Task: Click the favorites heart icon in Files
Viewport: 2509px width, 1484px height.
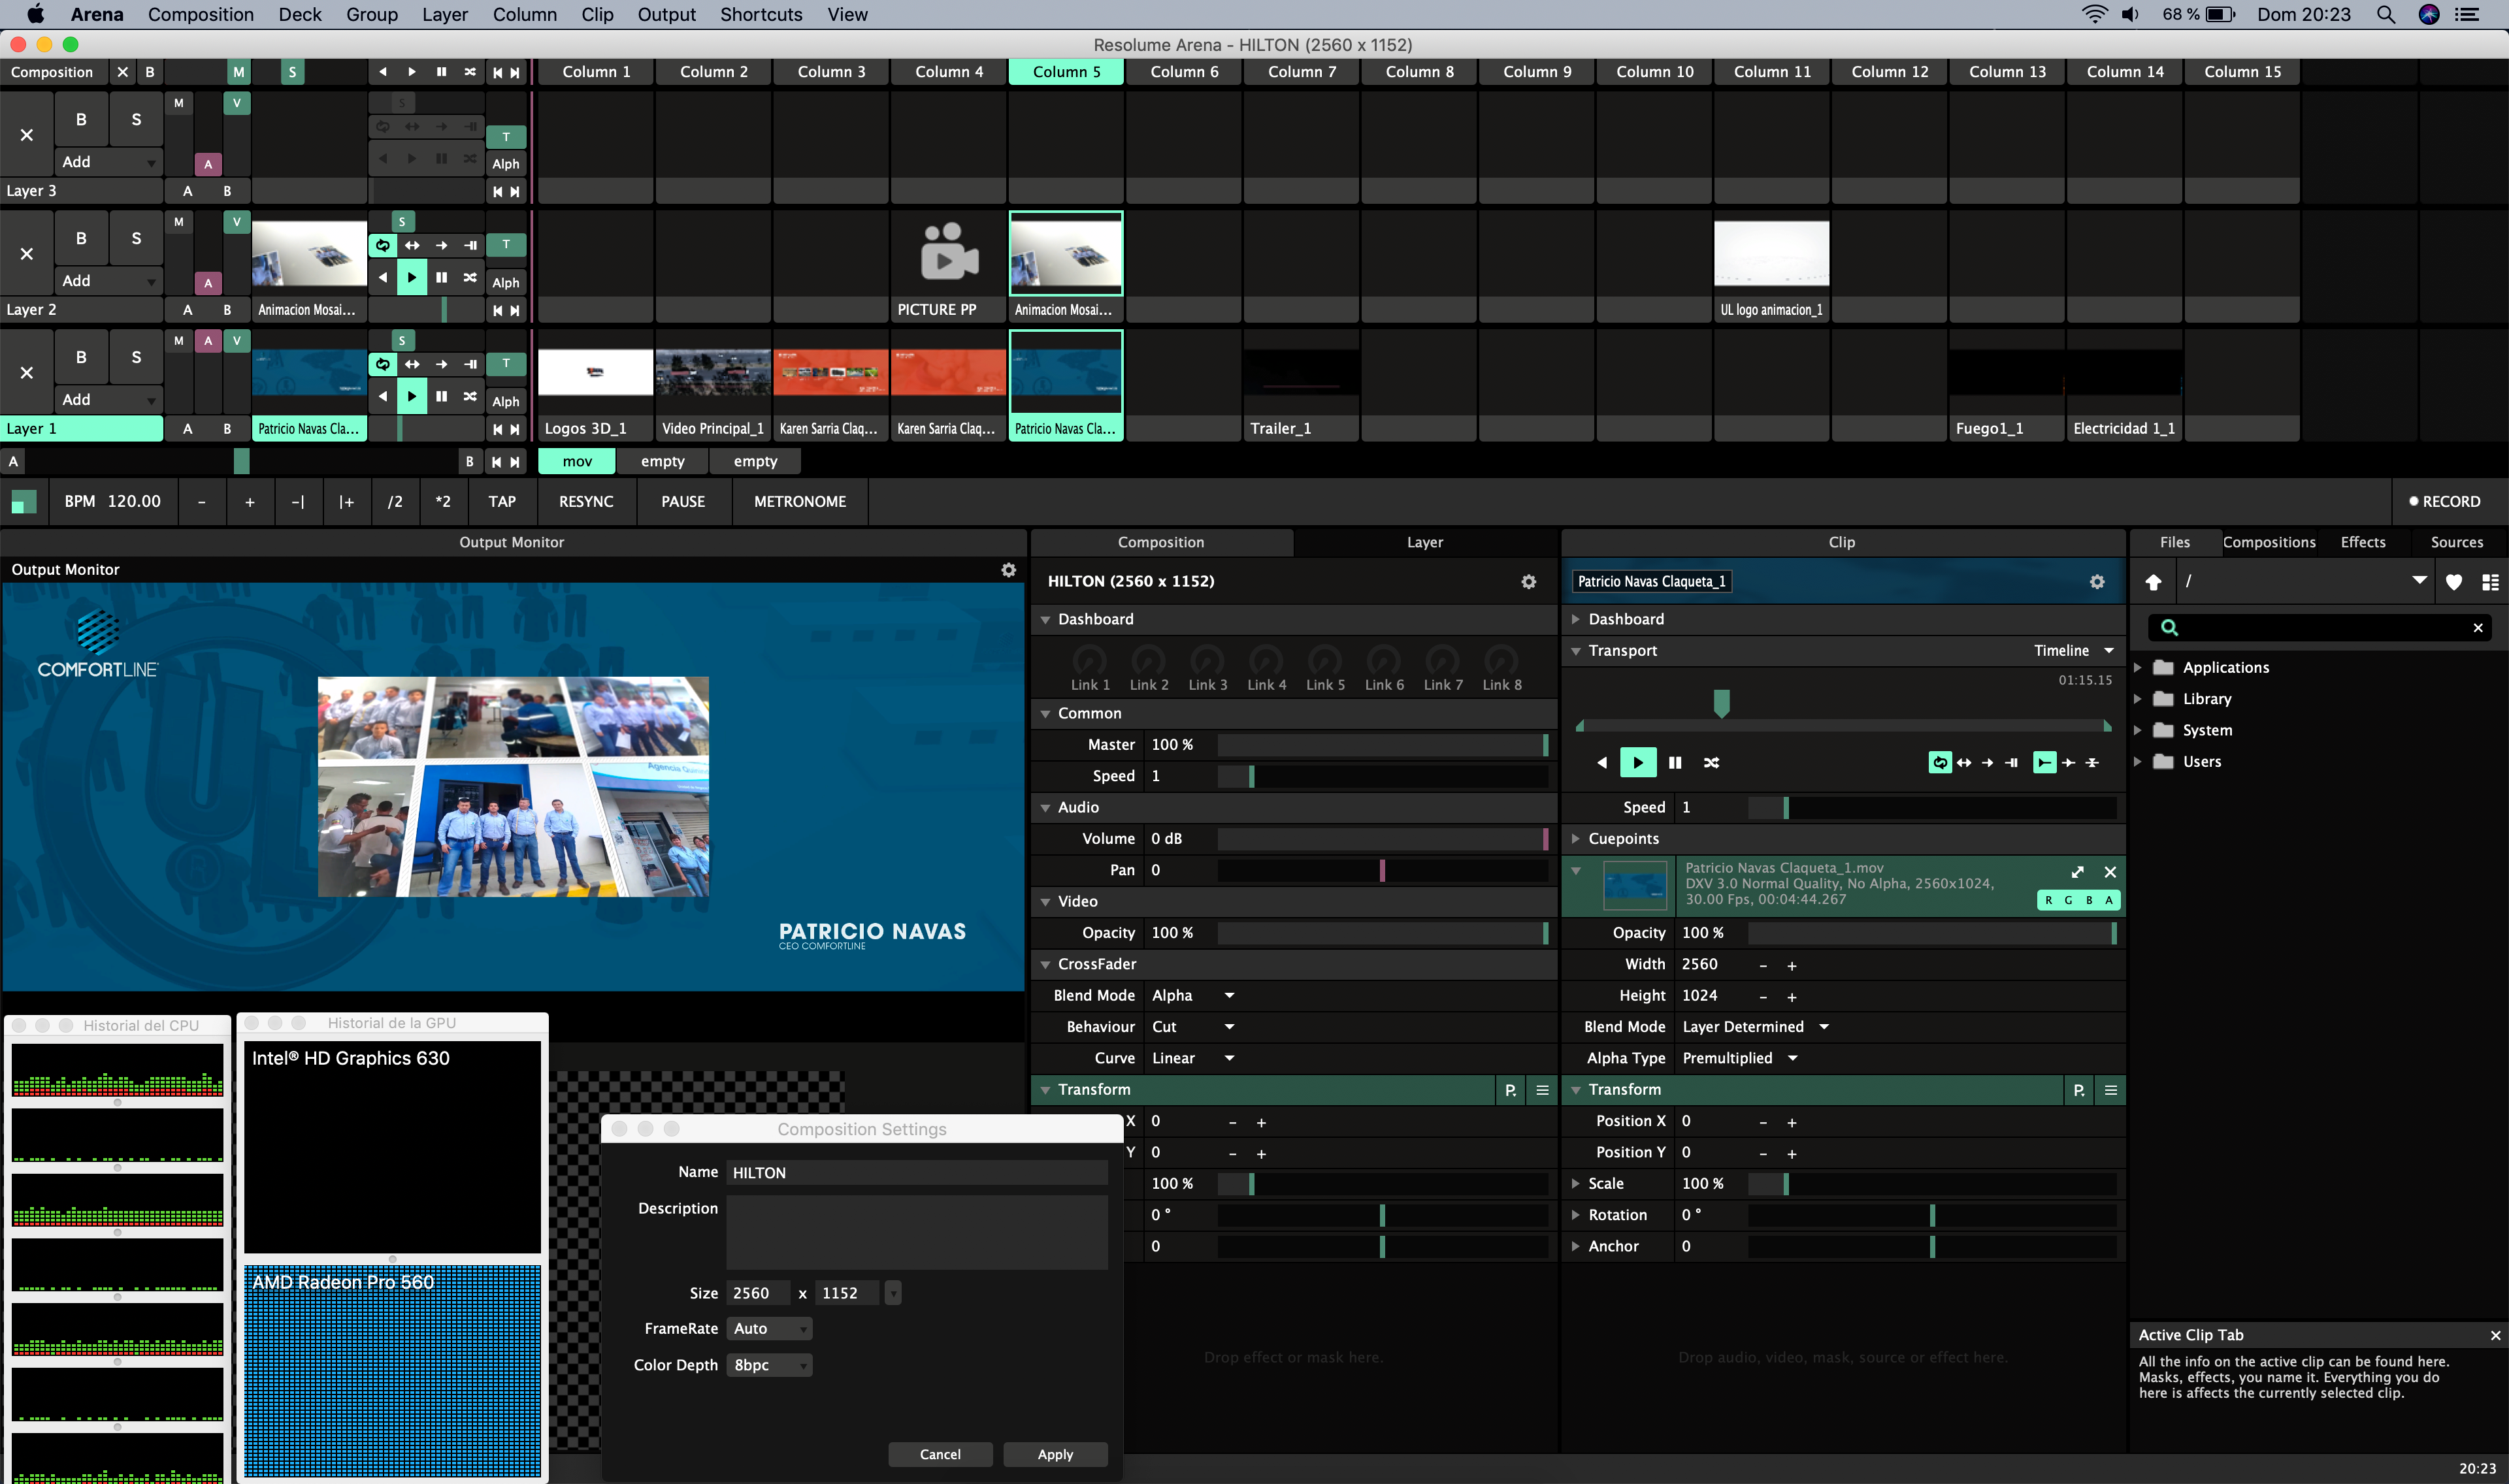Action: 2453,582
